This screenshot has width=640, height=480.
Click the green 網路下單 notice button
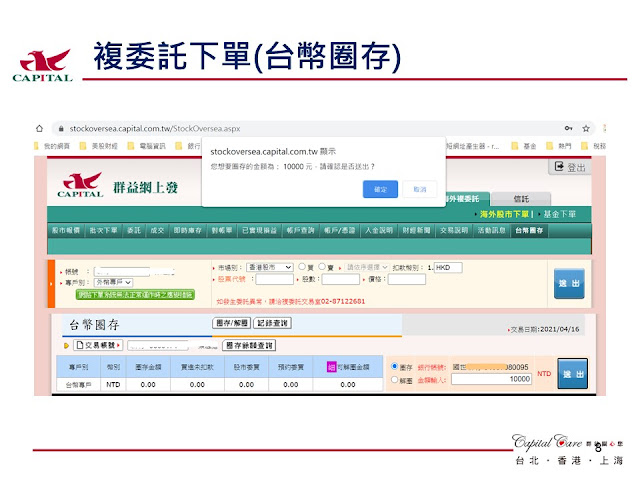click(135, 295)
